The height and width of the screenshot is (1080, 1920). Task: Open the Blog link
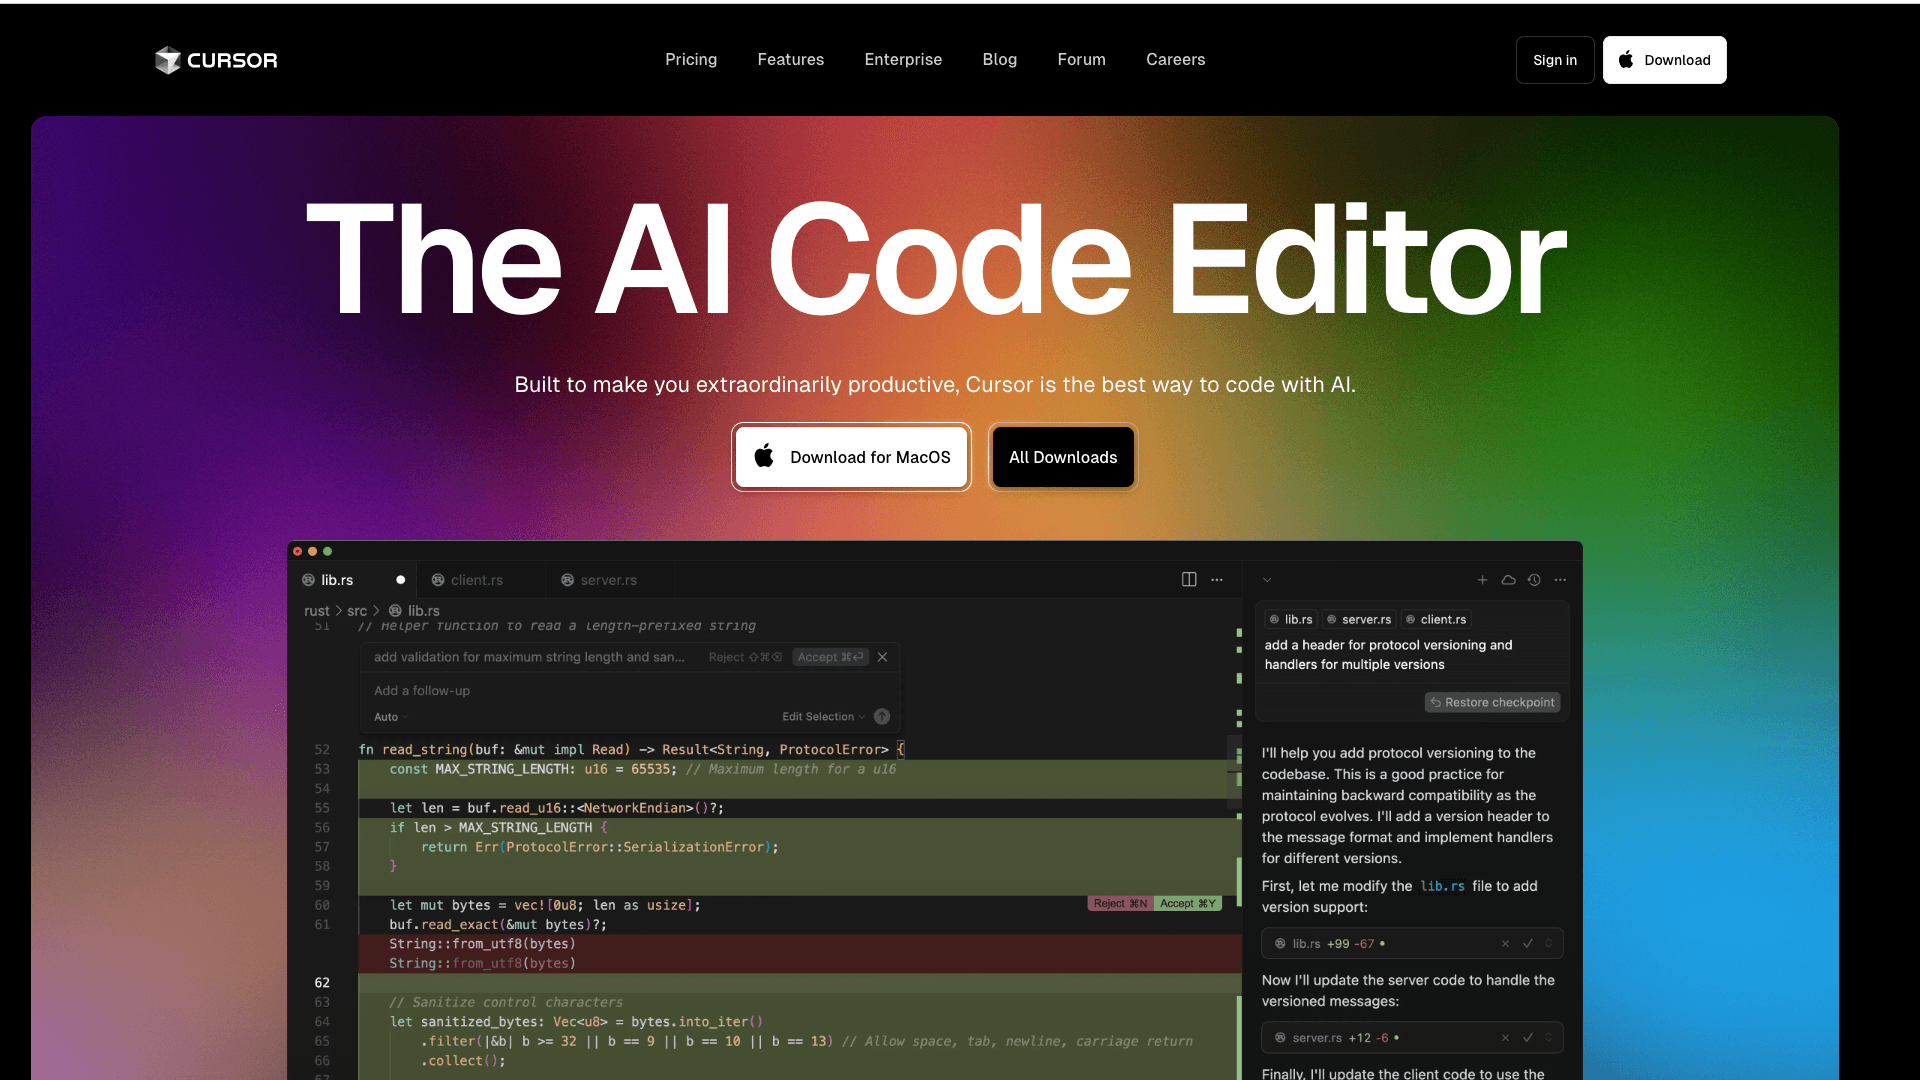(x=999, y=59)
